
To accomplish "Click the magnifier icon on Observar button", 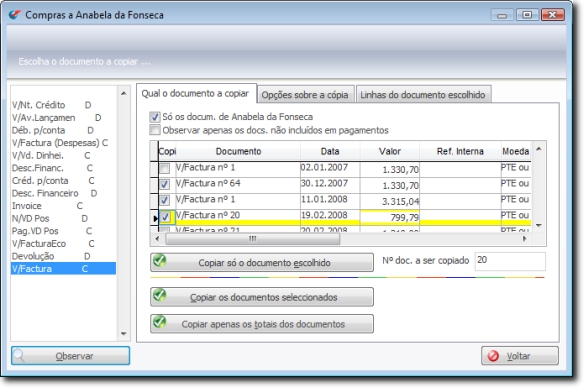I will [x=19, y=356].
